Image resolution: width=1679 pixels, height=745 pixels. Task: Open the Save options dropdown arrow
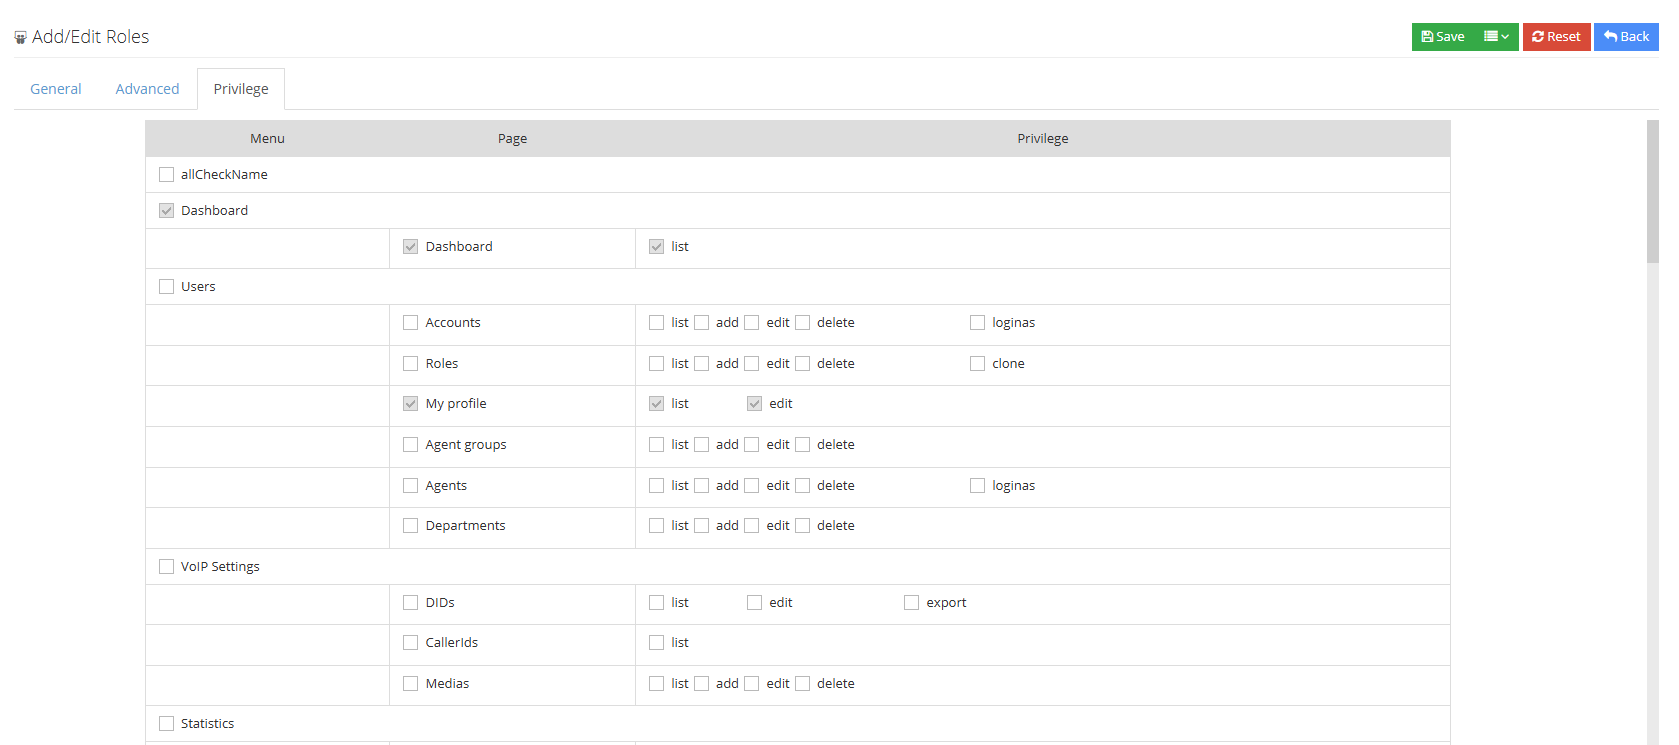click(x=1497, y=37)
